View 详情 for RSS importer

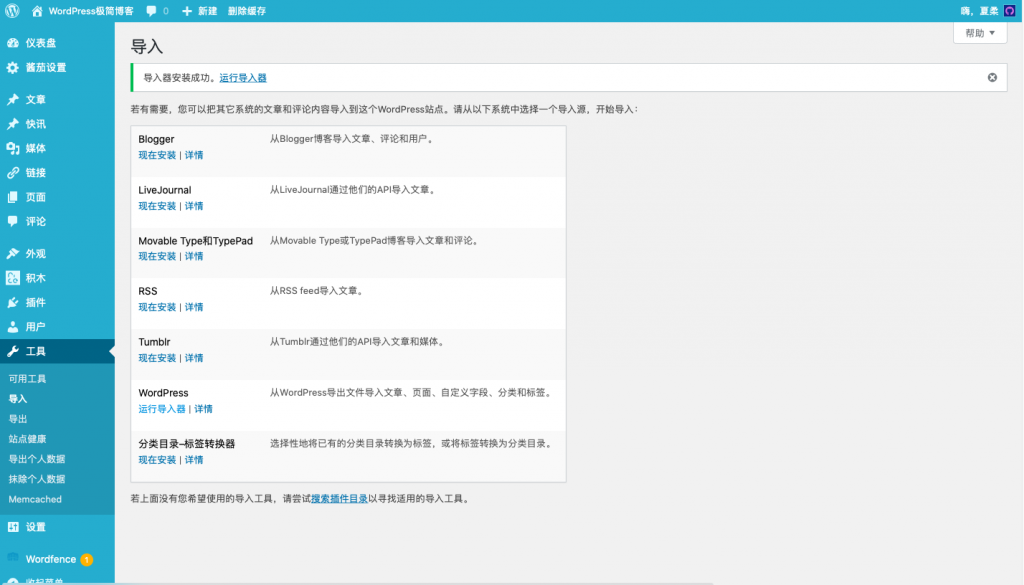tap(194, 308)
